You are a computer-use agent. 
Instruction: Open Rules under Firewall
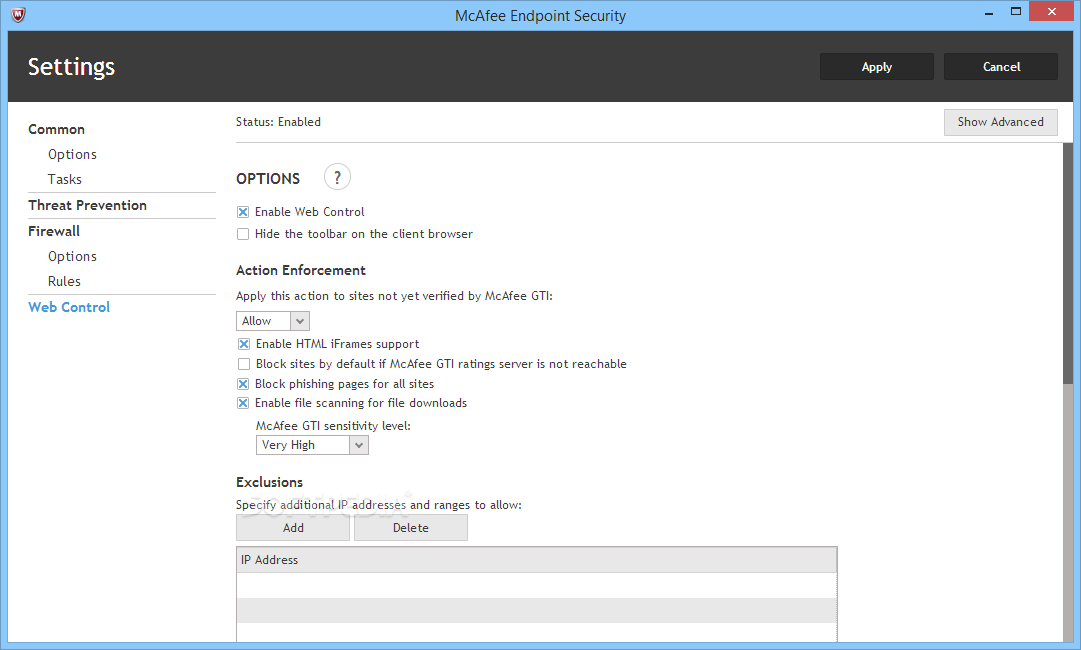click(x=64, y=281)
